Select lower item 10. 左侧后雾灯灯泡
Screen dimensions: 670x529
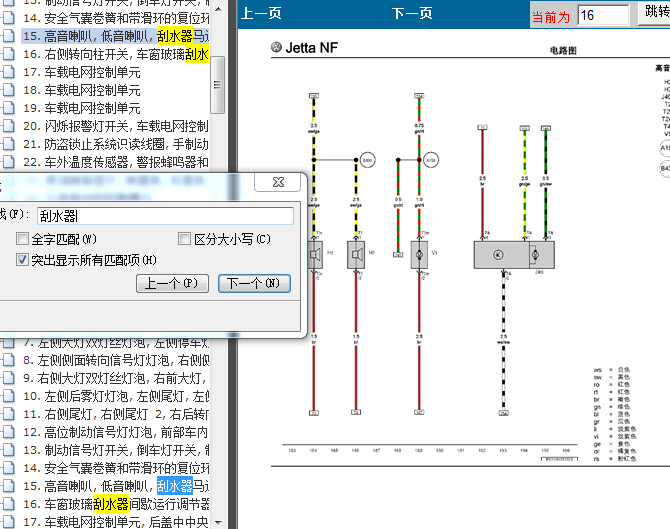pyautogui.click(x=116, y=396)
